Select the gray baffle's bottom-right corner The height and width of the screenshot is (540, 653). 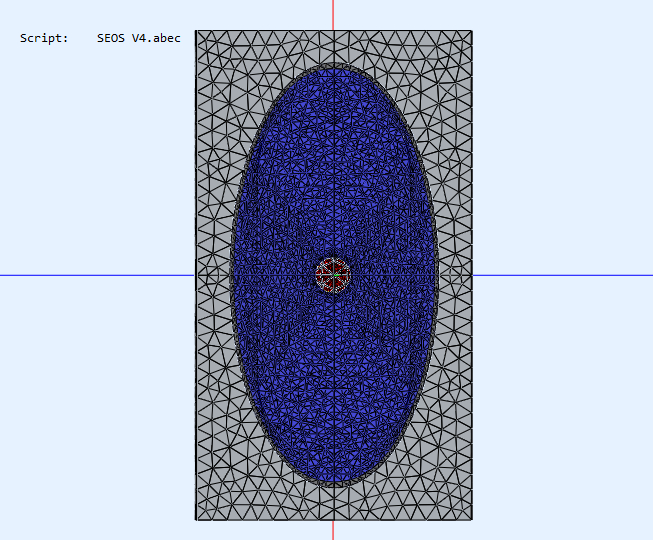470,517
